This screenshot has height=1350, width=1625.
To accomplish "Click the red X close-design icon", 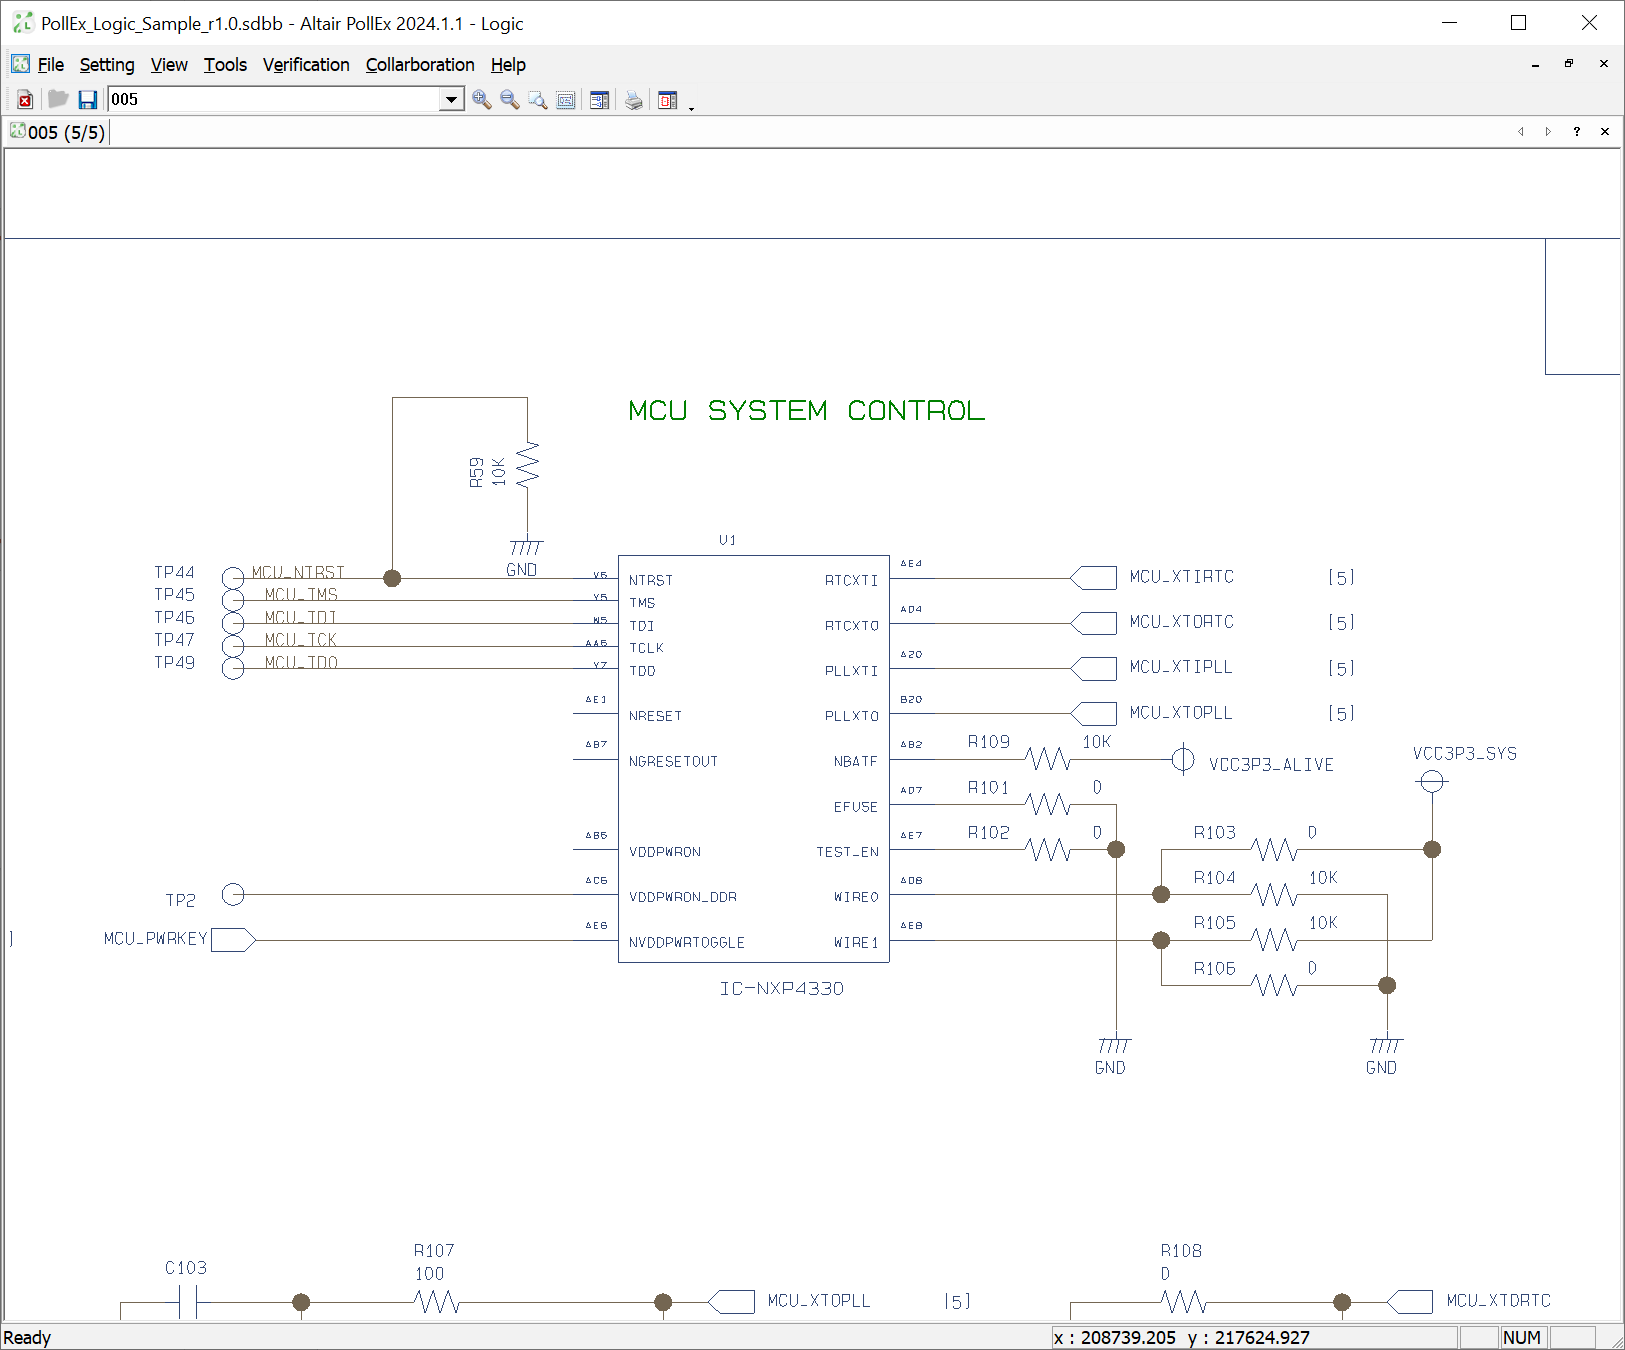I will point(26,99).
